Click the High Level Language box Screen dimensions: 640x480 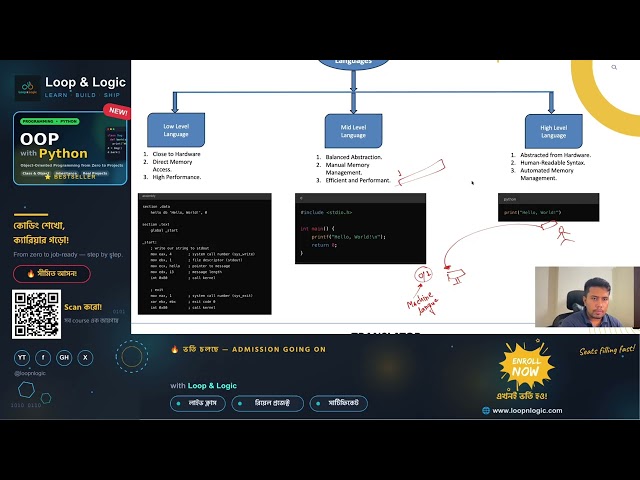[553, 131]
